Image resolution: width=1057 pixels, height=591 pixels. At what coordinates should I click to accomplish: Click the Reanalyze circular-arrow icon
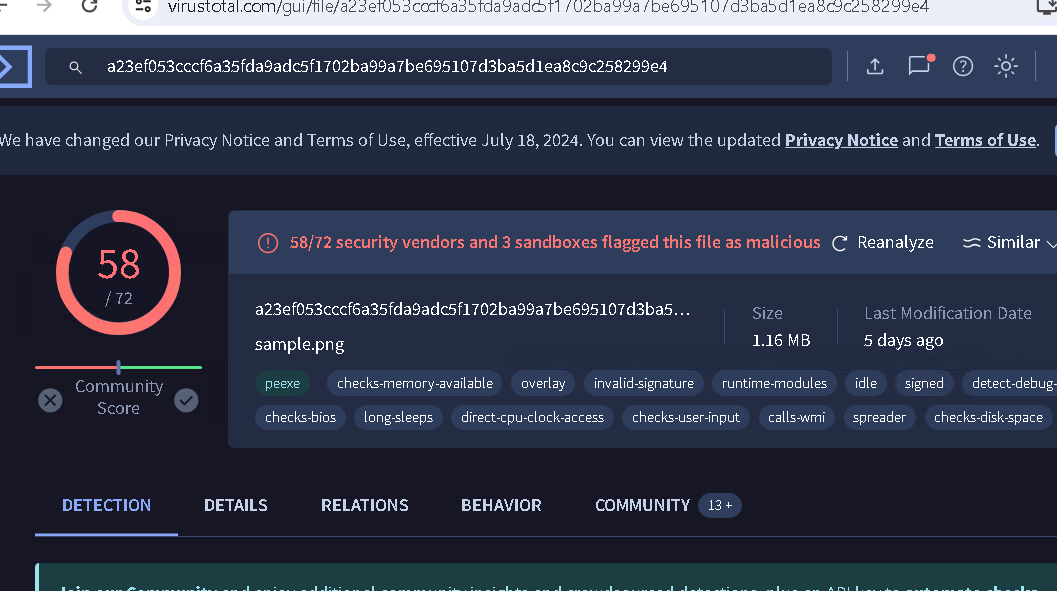click(839, 242)
